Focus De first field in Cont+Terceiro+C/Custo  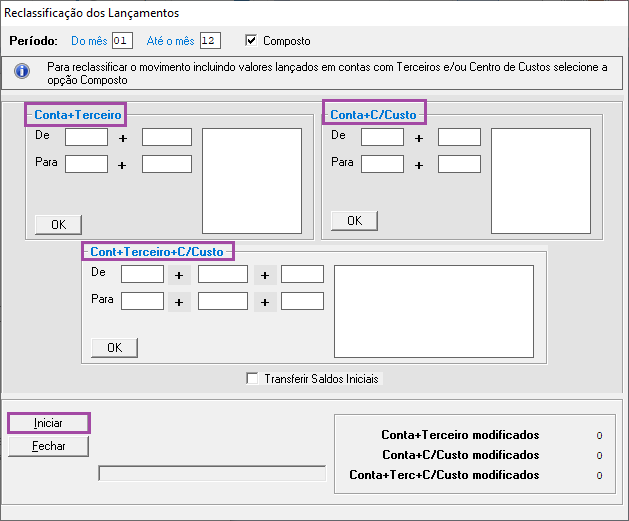click(x=142, y=274)
